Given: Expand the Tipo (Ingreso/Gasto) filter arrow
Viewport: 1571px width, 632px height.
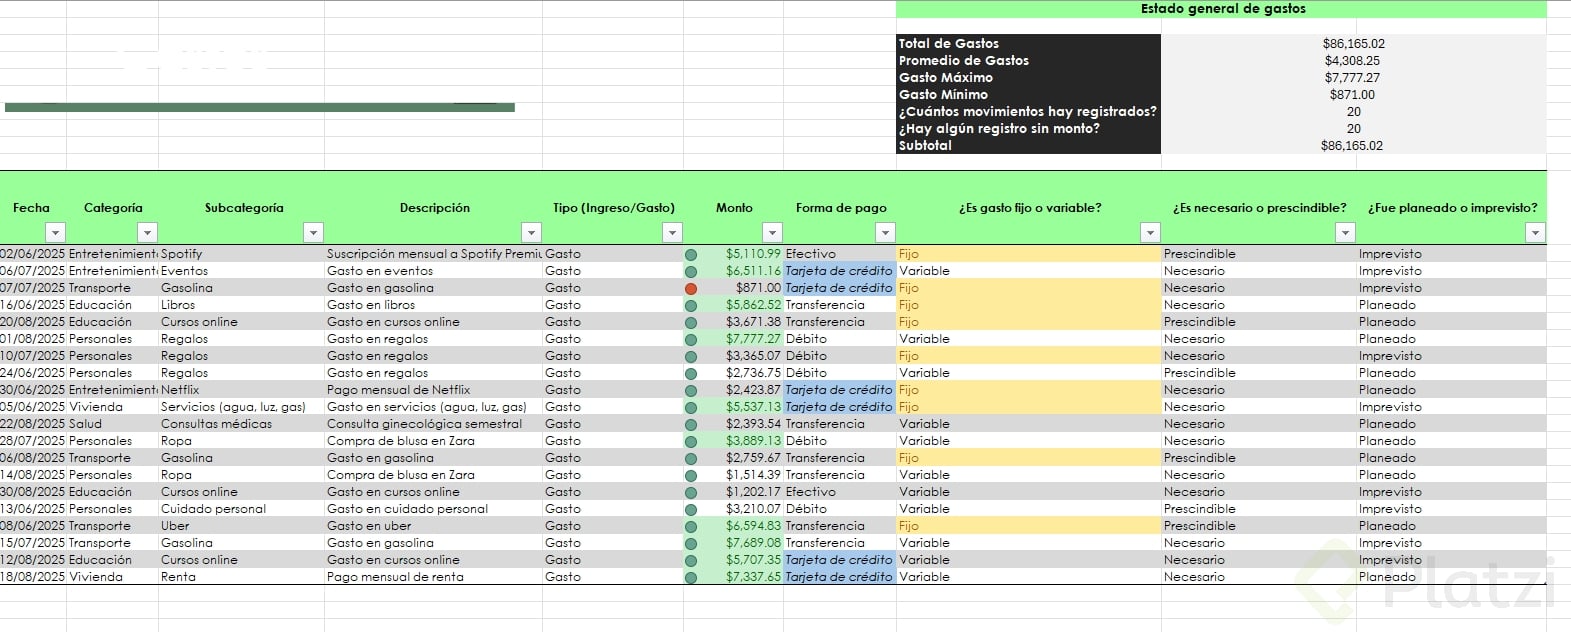Looking at the screenshot, I should [672, 233].
